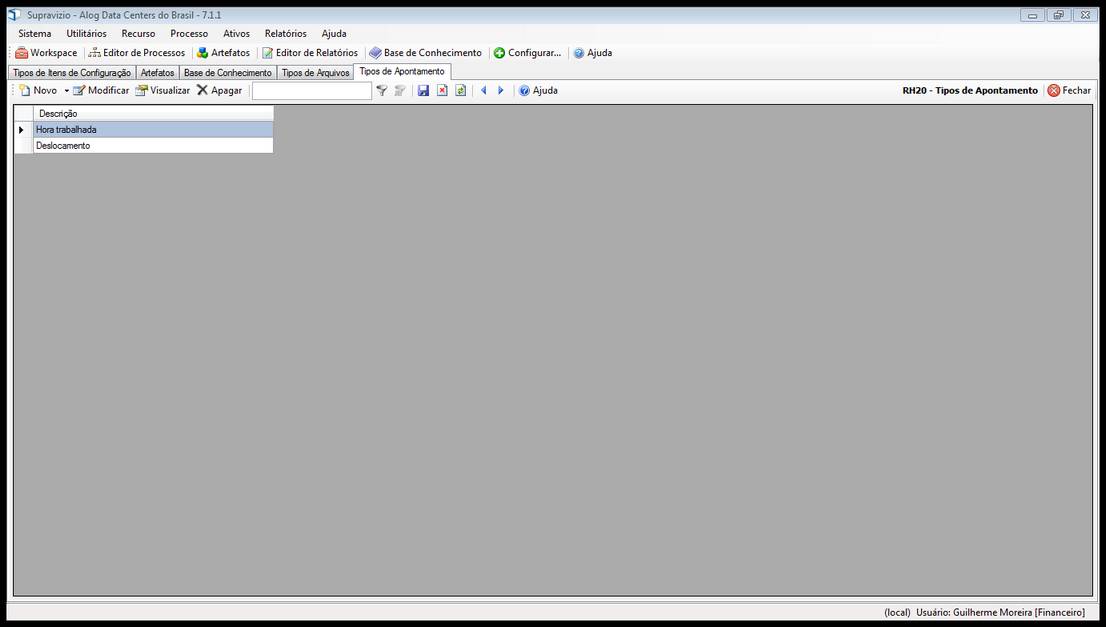
Task: Select the Hora trabalhada row
Action: 153,130
